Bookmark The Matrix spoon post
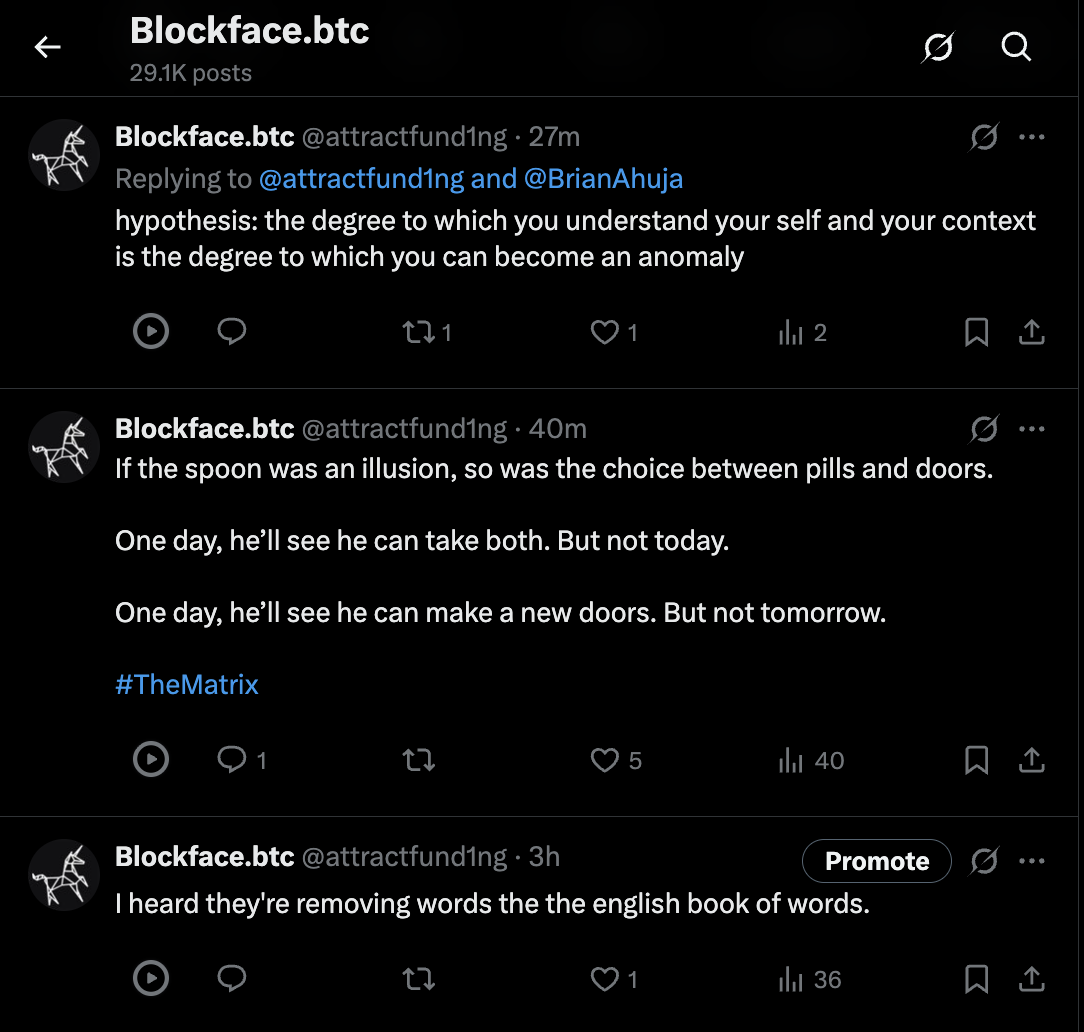This screenshot has height=1032, width=1084. tap(976, 761)
